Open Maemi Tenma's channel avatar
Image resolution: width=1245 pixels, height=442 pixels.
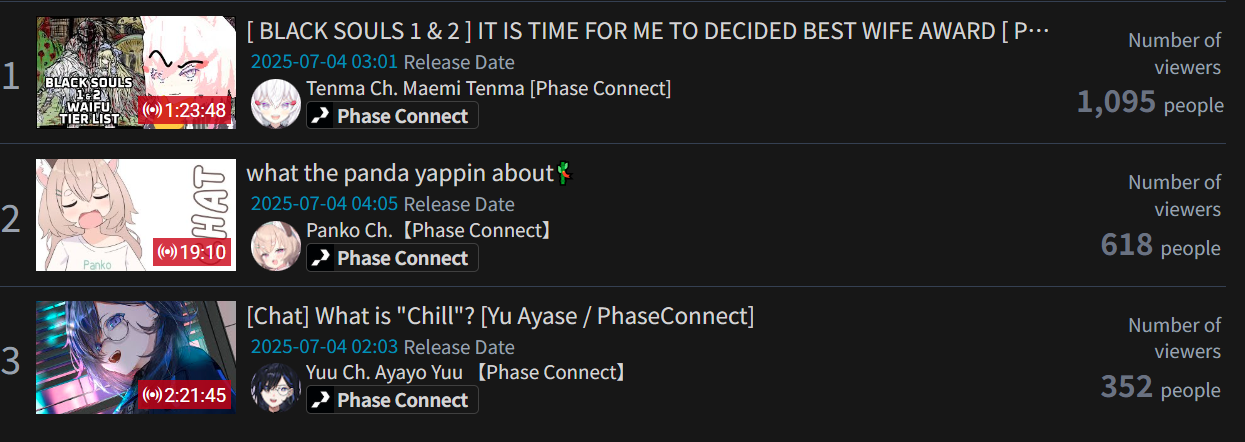click(x=275, y=104)
